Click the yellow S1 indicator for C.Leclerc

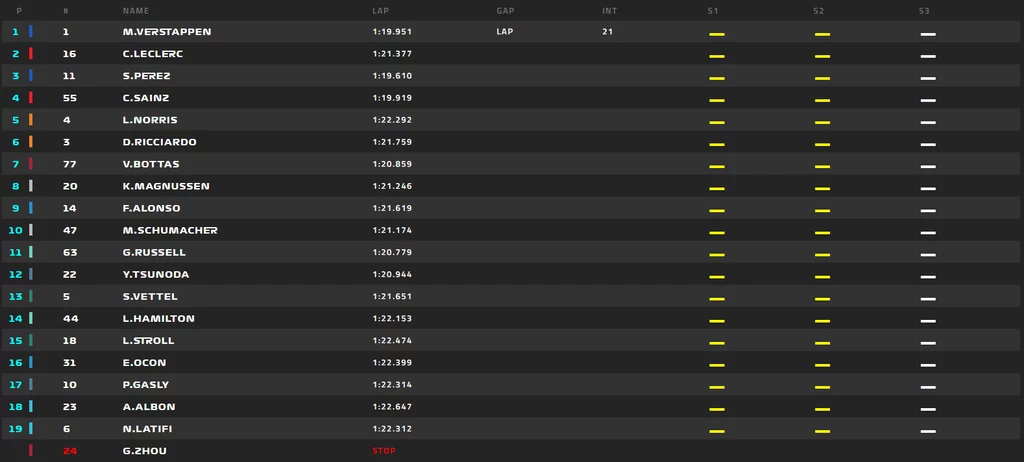pos(716,56)
